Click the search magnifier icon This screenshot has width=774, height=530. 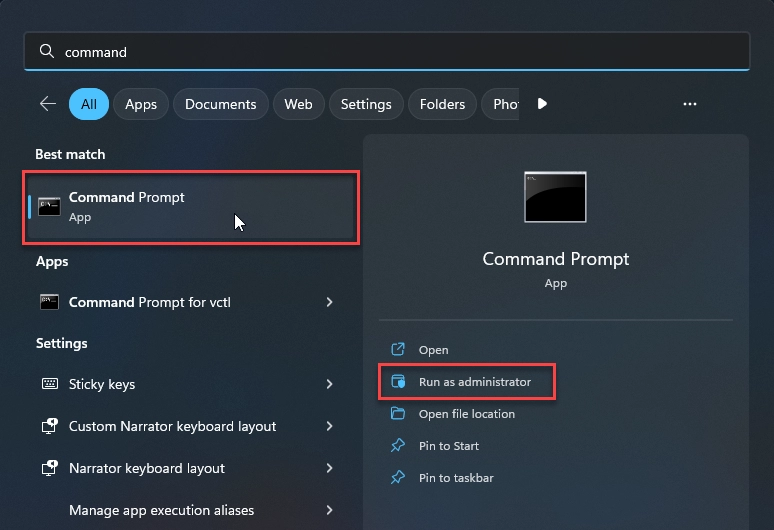click(x=47, y=51)
